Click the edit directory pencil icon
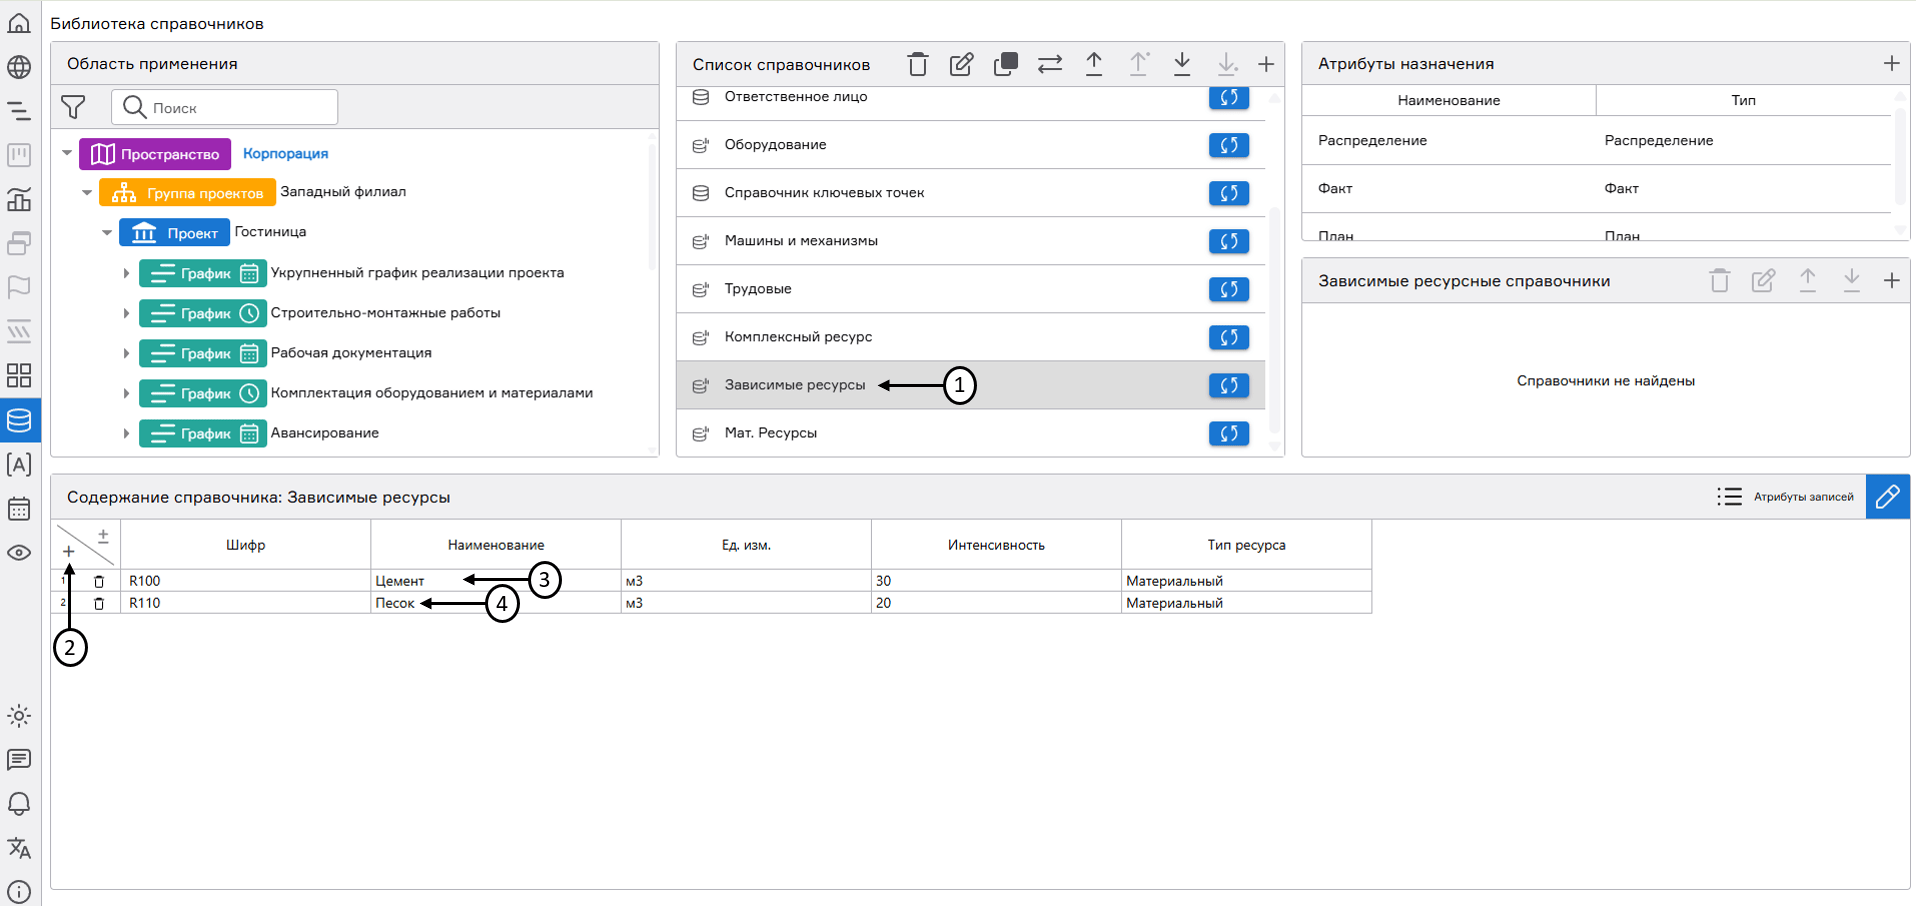The height and width of the screenshot is (906, 1916). click(961, 65)
